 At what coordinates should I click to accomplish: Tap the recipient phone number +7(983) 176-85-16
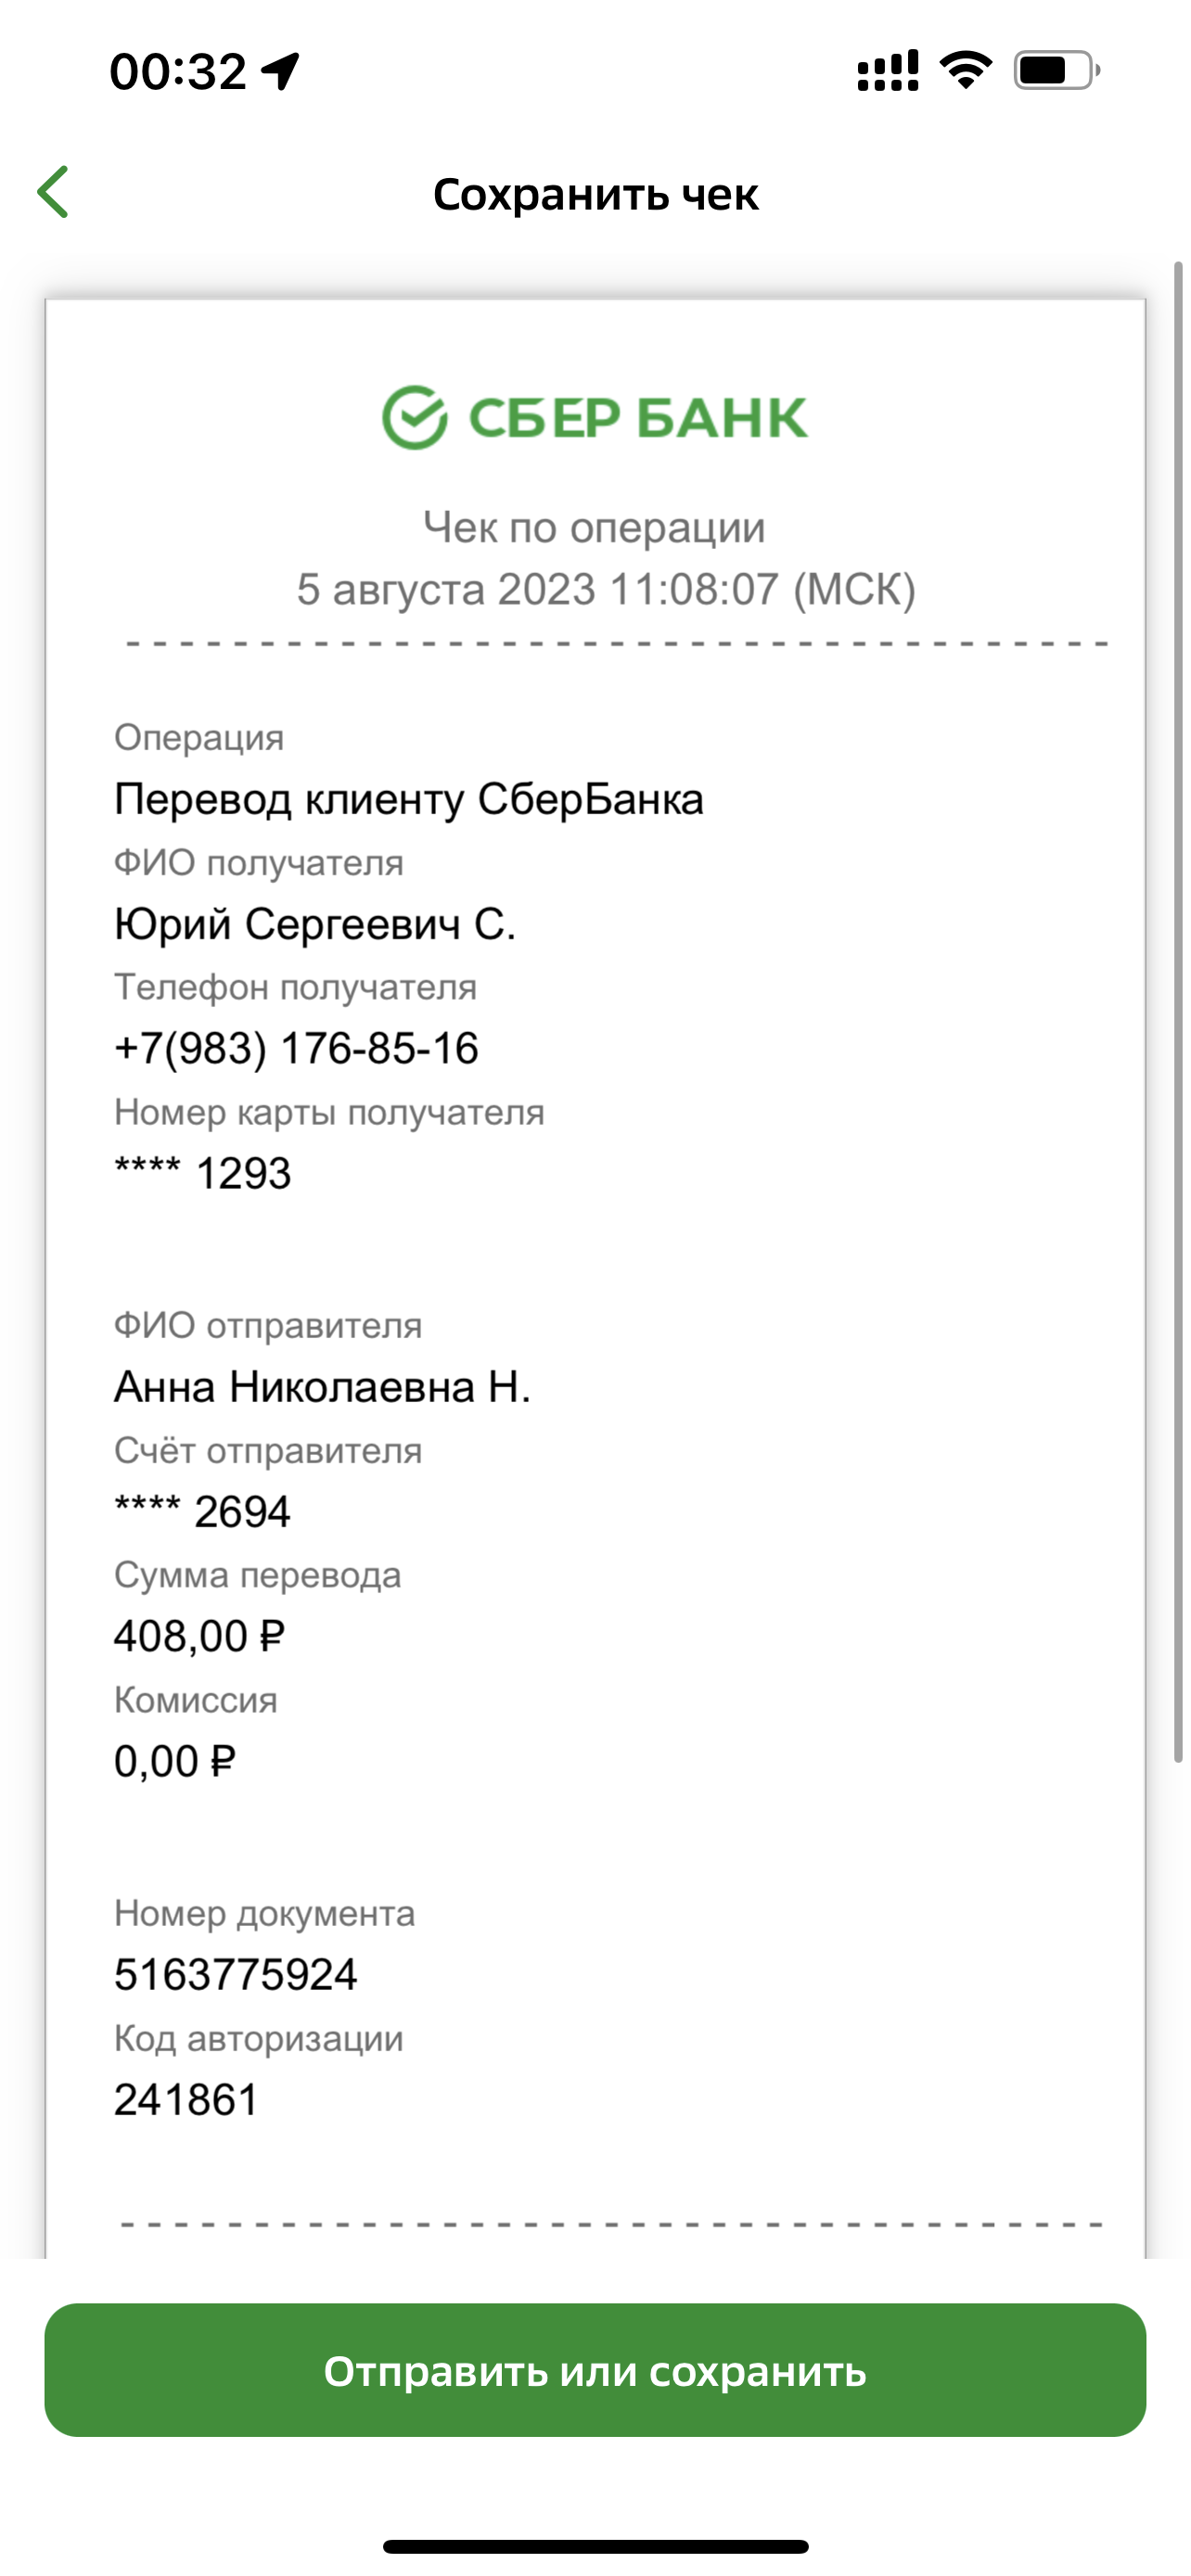tap(296, 1049)
